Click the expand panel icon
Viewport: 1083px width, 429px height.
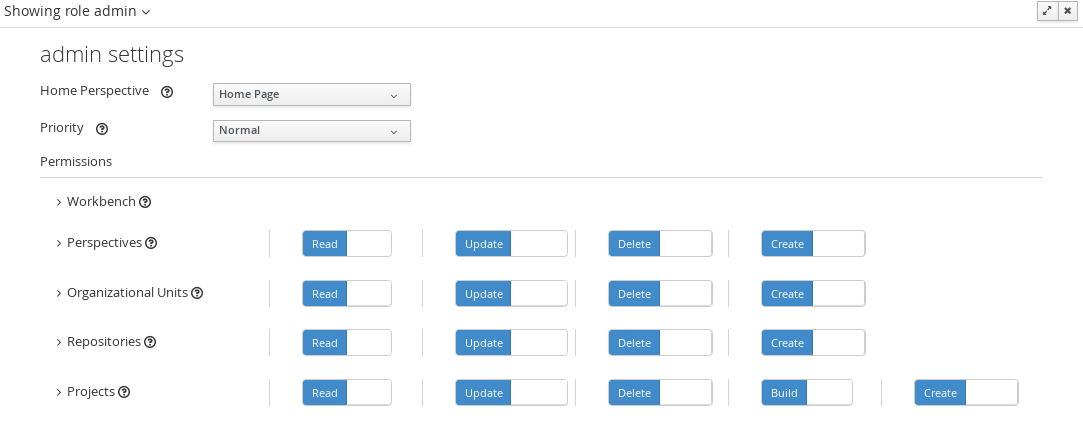[x=1047, y=10]
